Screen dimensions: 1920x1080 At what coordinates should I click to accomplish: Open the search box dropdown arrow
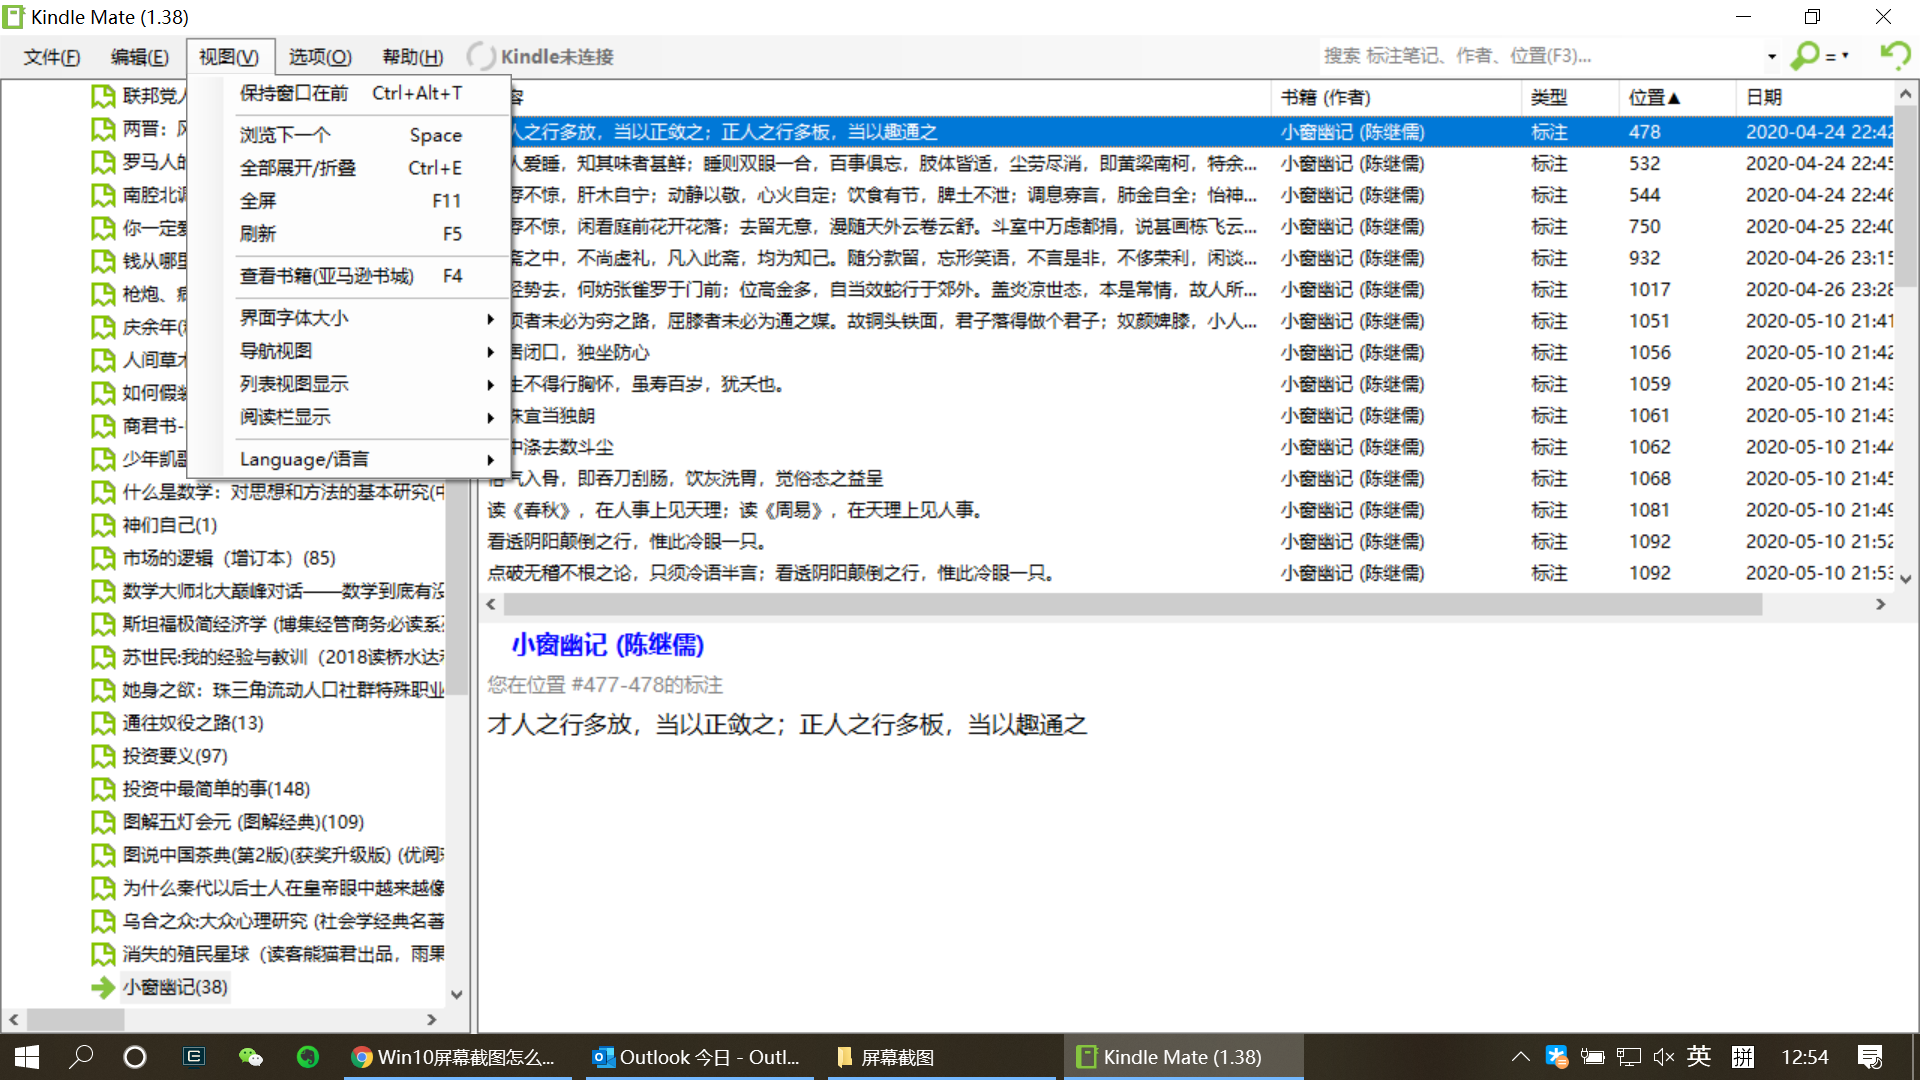[x=1771, y=56]
